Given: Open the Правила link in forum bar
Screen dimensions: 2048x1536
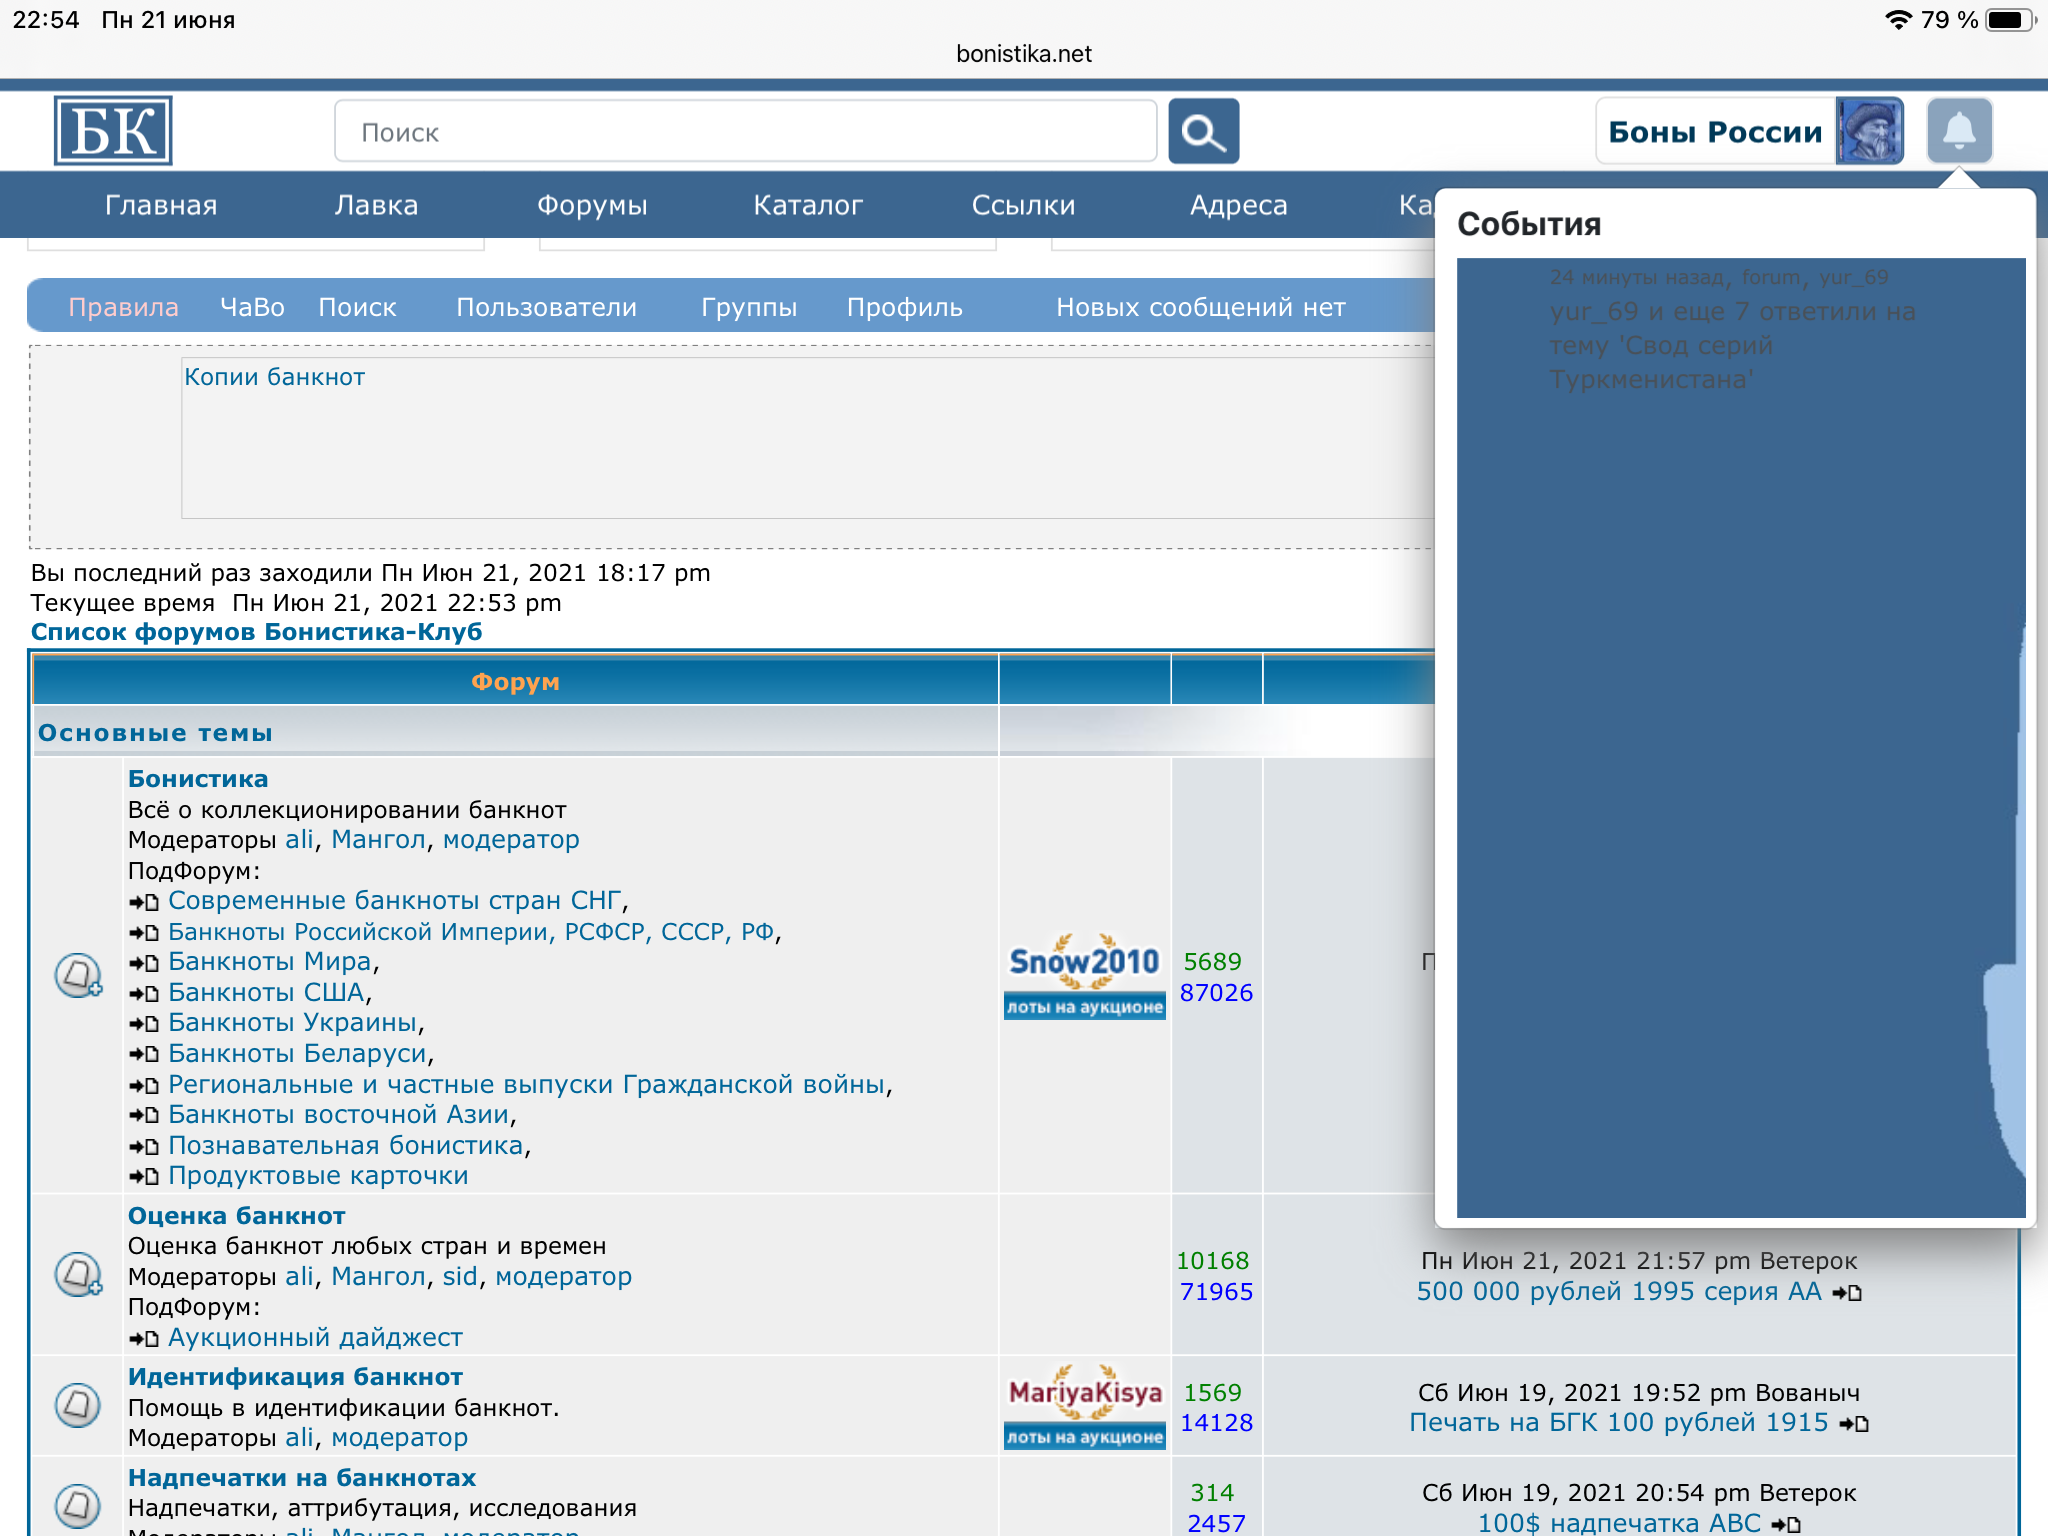Looking at the screenshot, I should tap(123, 307).
